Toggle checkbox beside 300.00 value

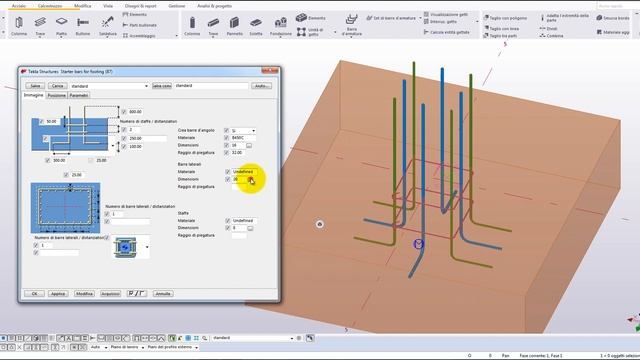coord(48,160)
